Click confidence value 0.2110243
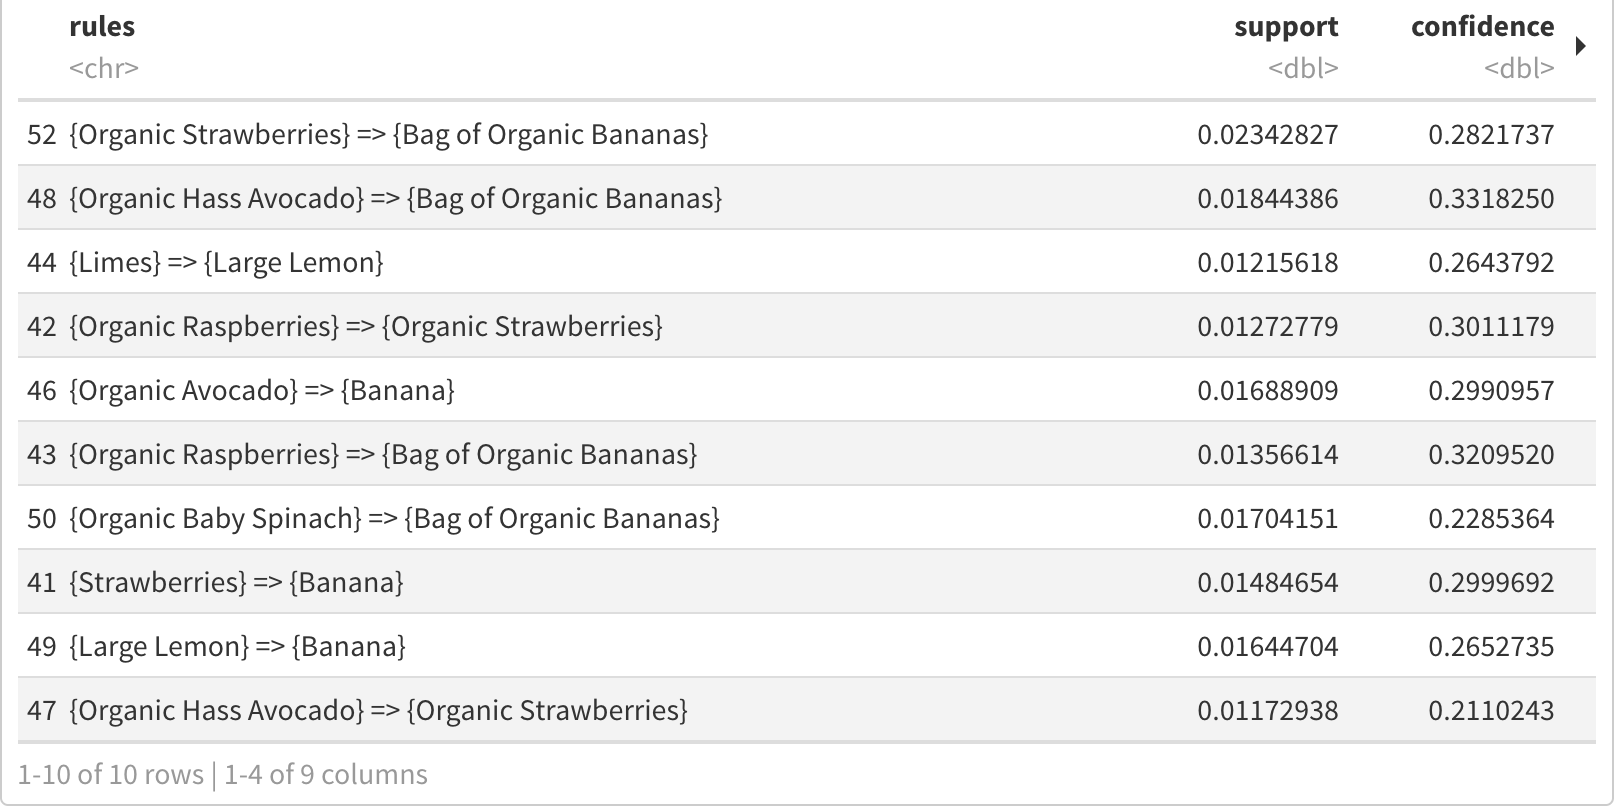1622x806 pixels. coord(1491,711)
